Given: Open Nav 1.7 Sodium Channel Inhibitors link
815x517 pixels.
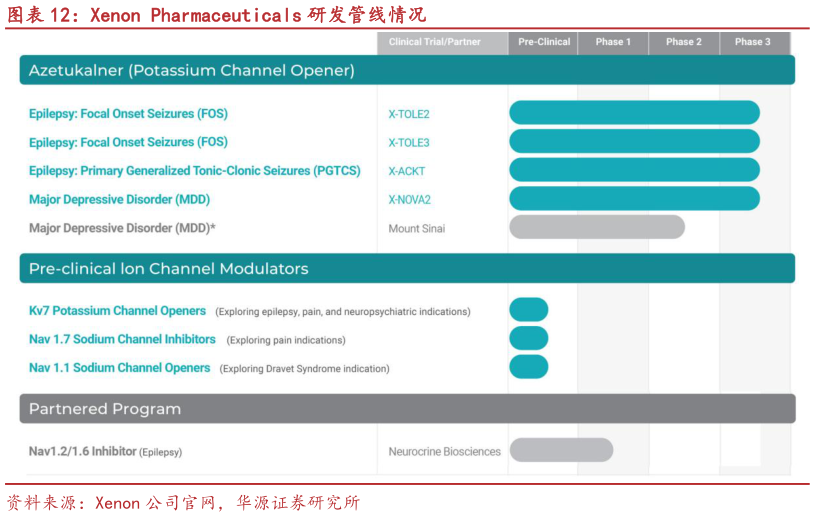Looking at the screenshot, I should coord(122,339).
